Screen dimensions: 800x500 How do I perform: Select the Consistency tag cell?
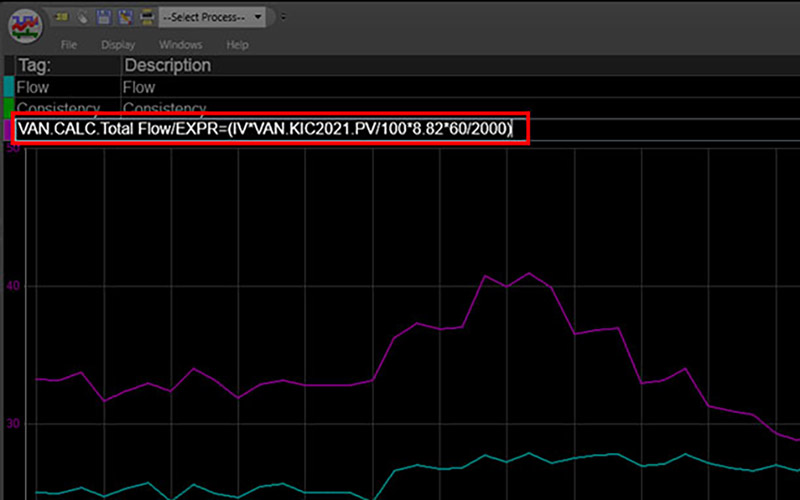[x=68, y=107]
